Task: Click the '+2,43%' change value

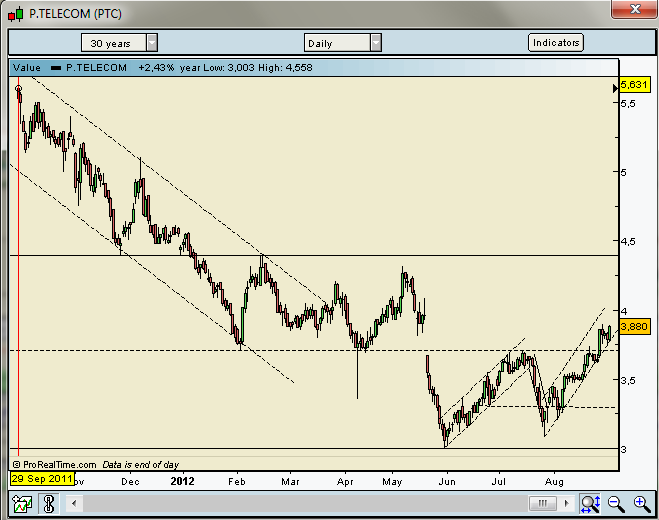Action: [156, 68]
